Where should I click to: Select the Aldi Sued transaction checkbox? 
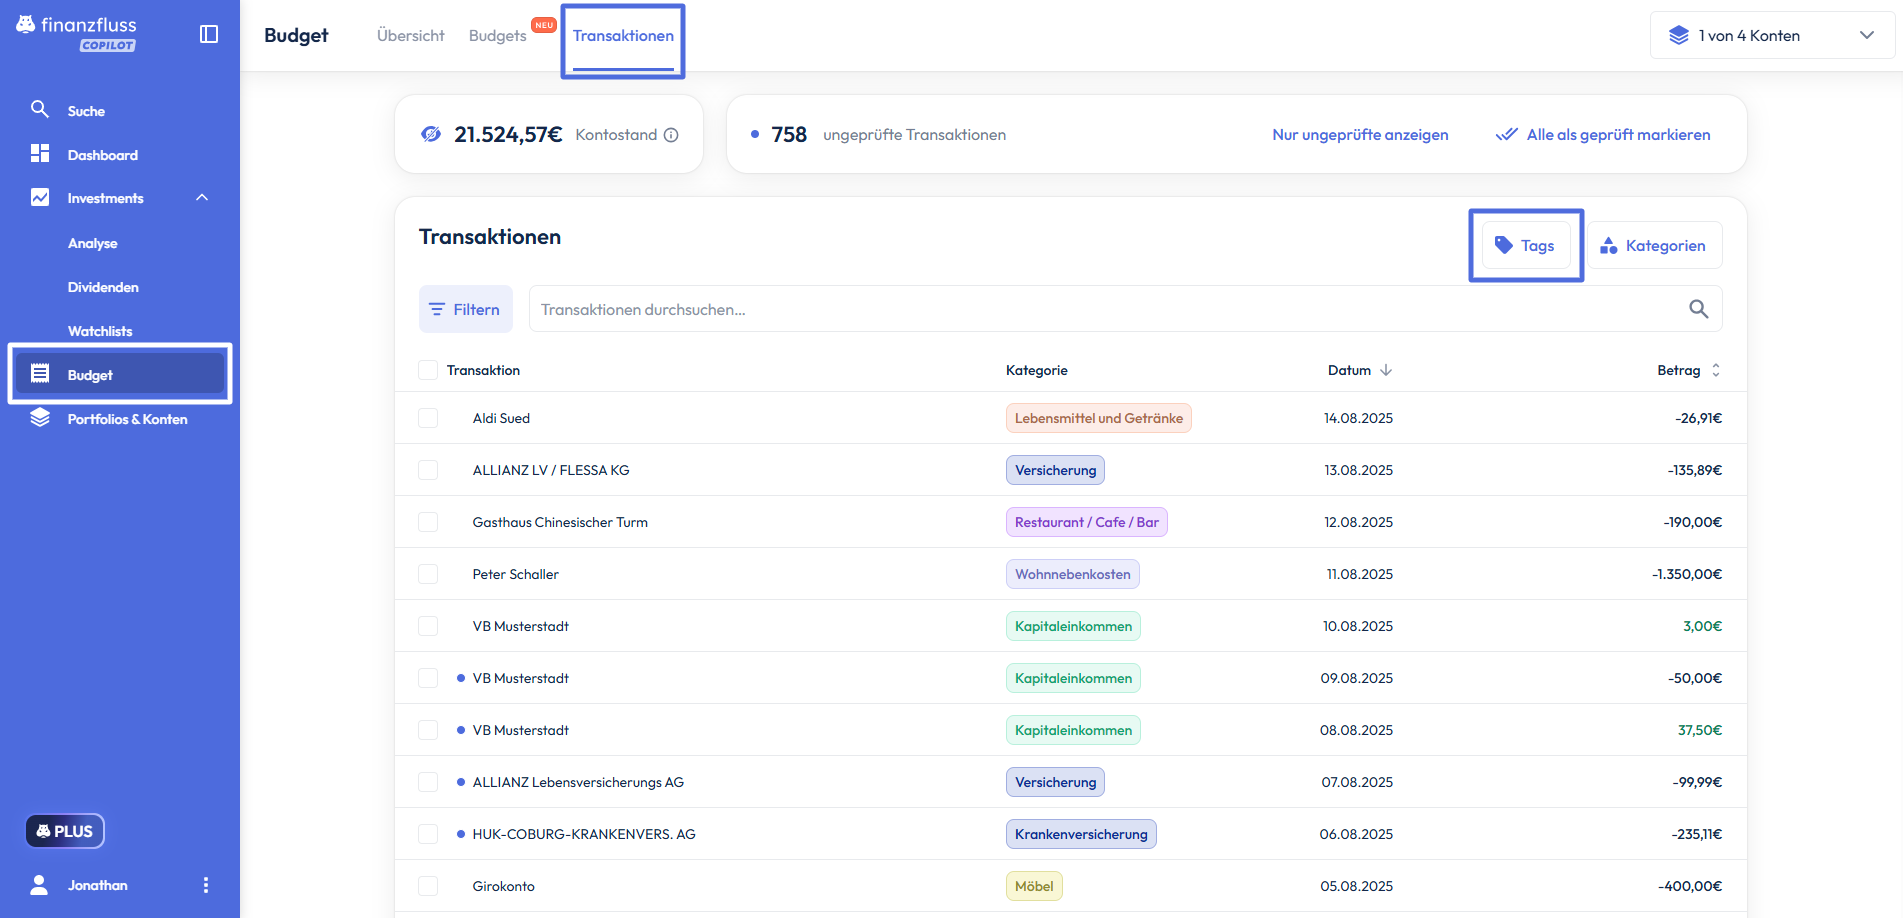[x=428, y=418]
